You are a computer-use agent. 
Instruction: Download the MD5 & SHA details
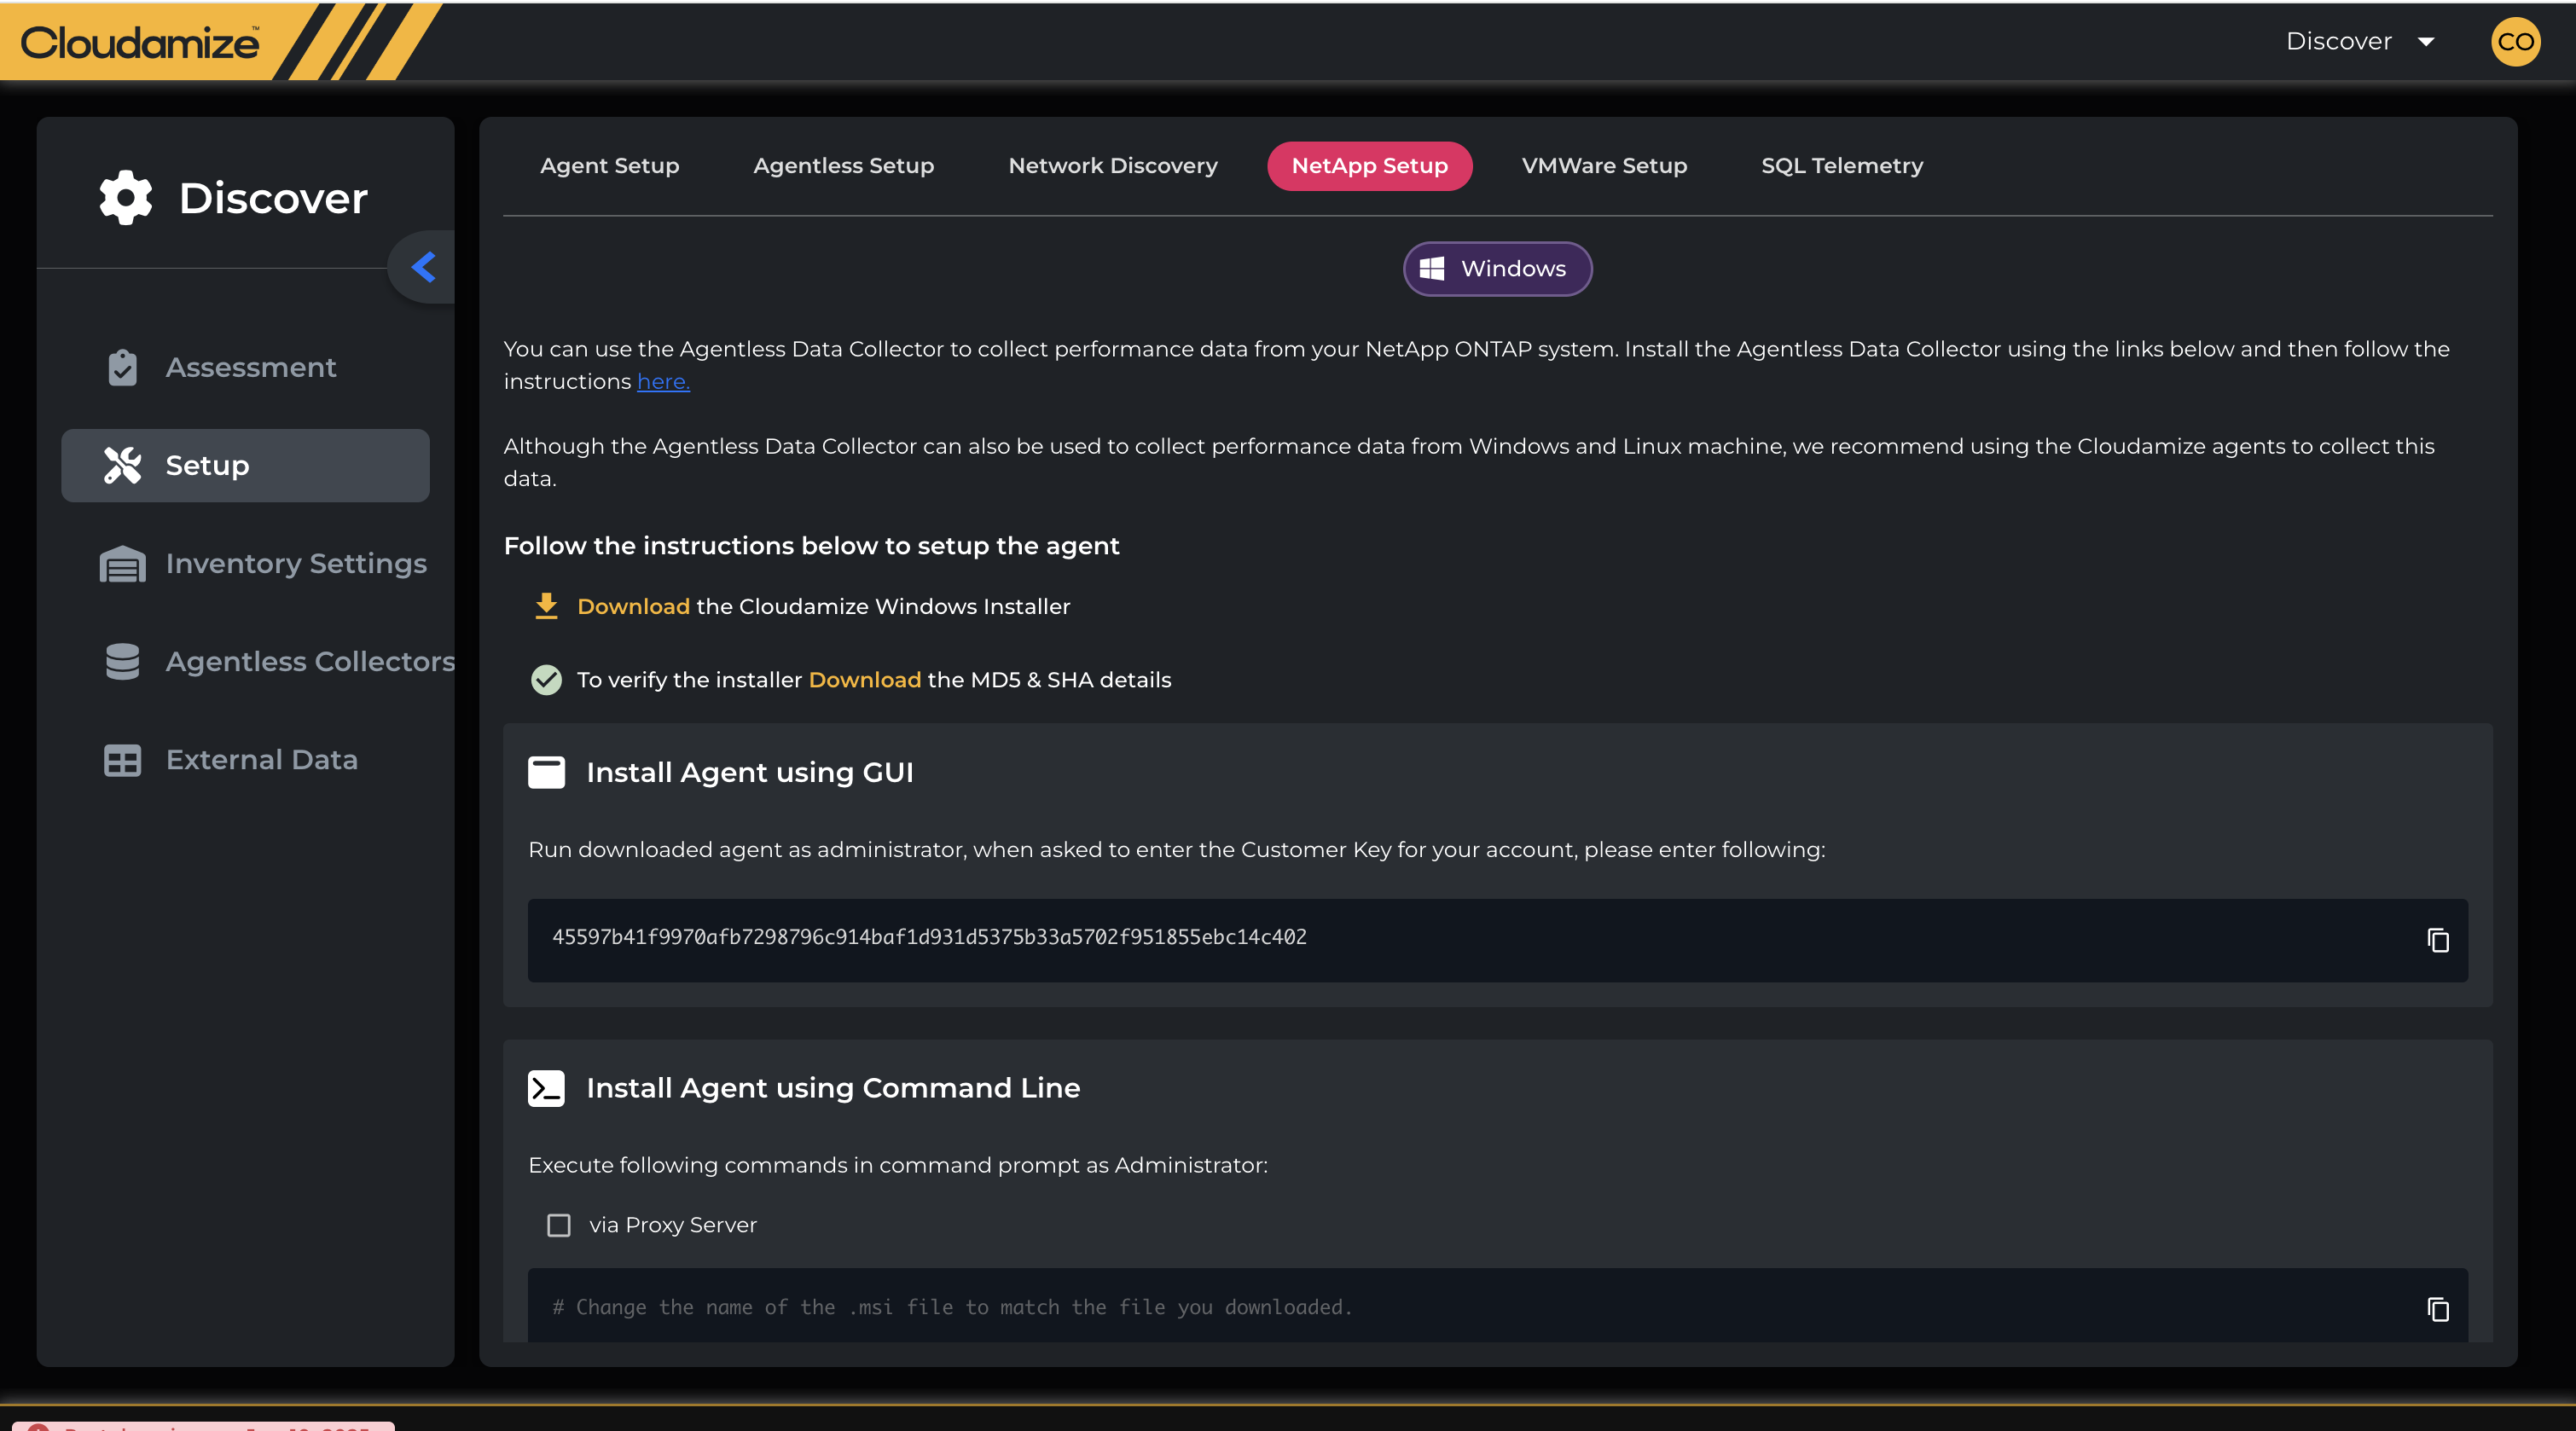point(864,680)
